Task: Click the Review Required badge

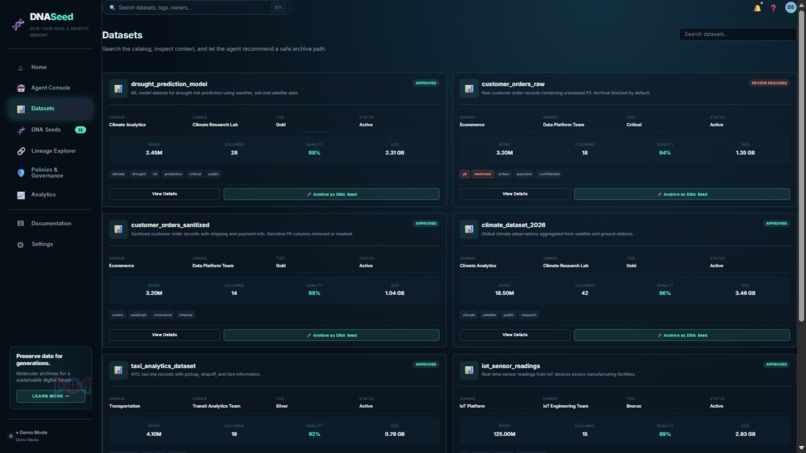Action: click(769, 83)
